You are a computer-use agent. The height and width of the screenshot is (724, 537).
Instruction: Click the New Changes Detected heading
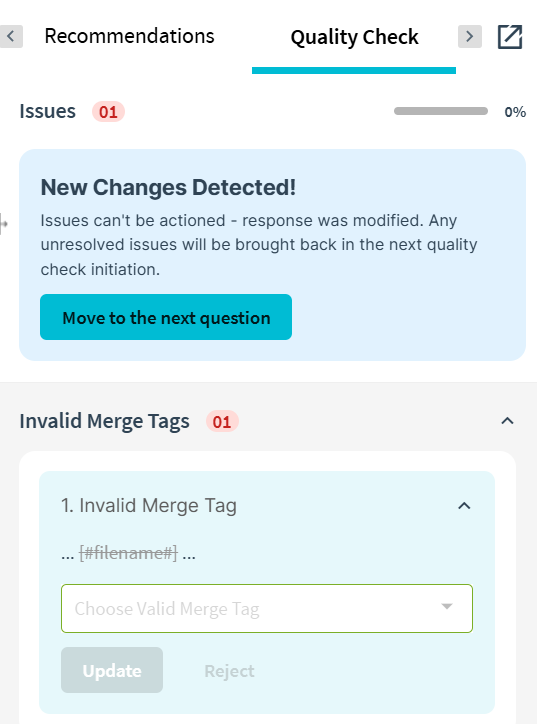168,187
